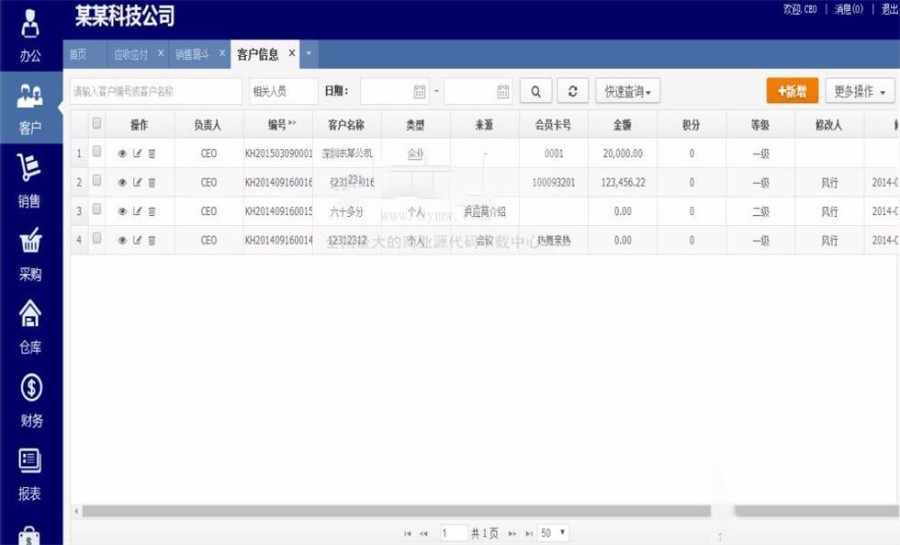Open the 更多操作 dropdown

pos(860,91)
